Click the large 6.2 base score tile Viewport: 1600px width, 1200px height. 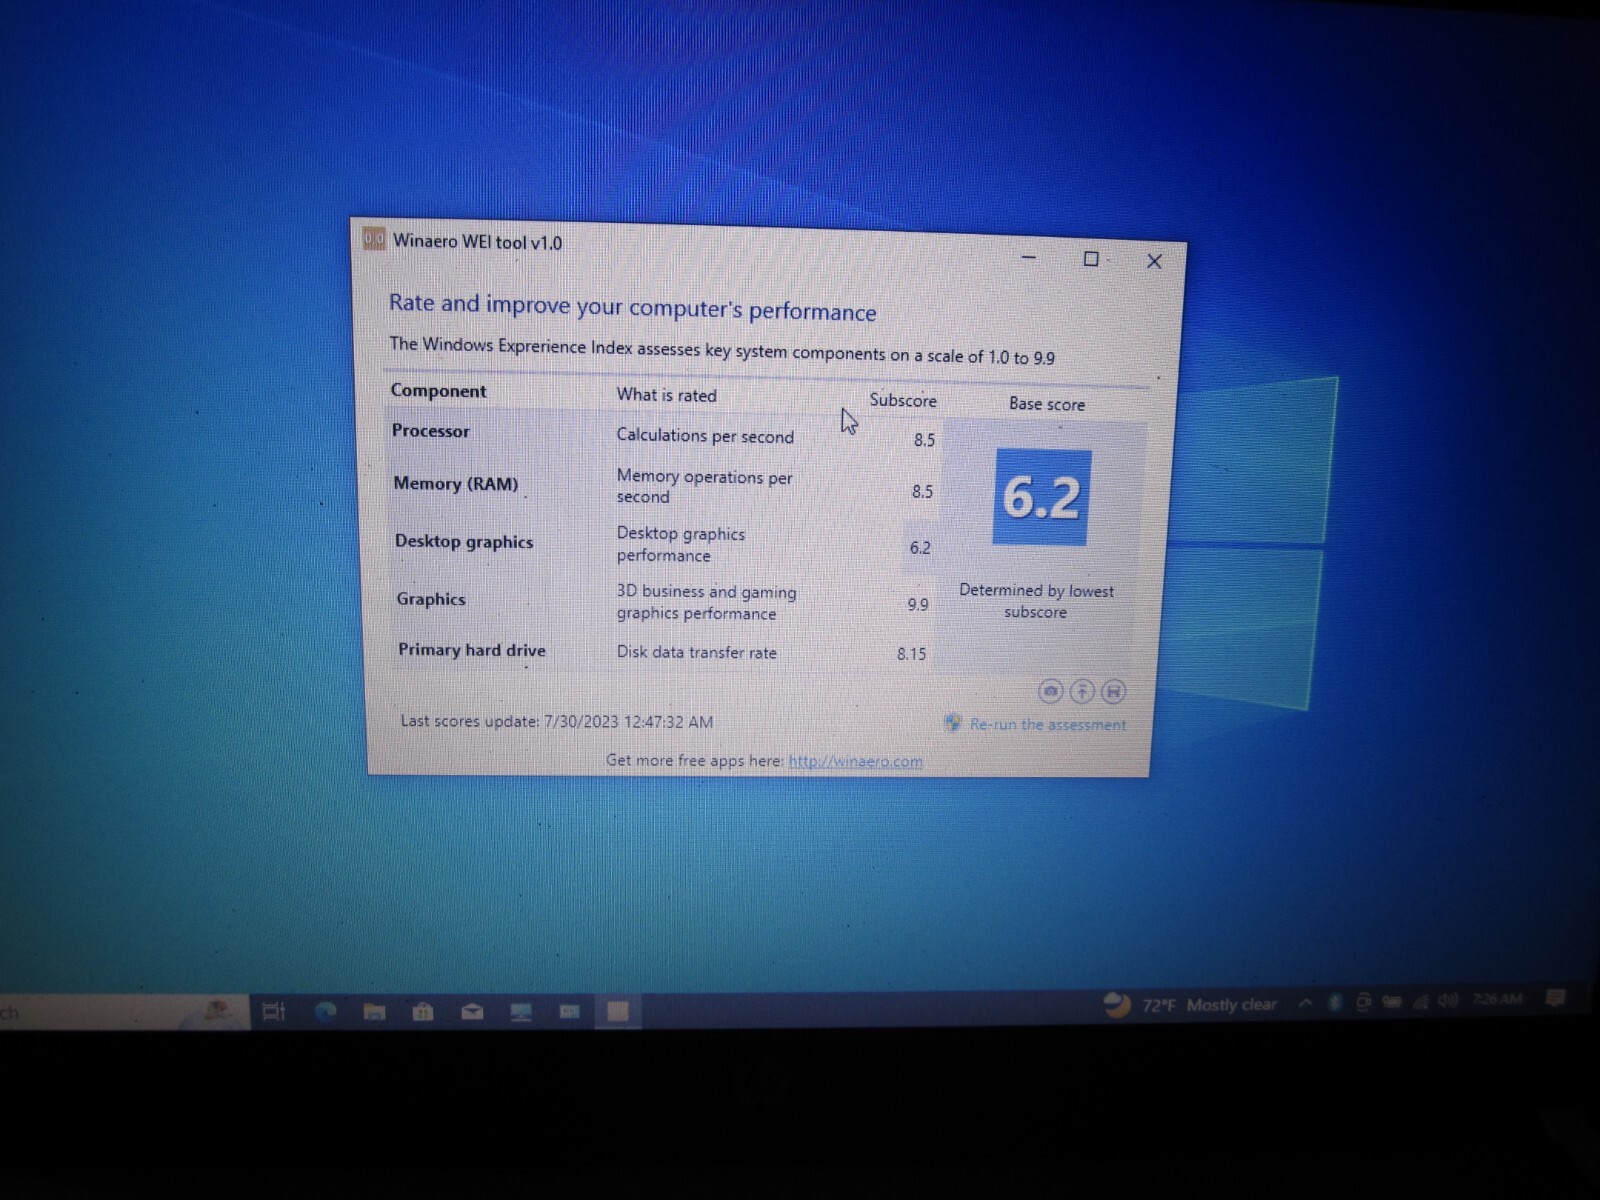coord(1041,497)
